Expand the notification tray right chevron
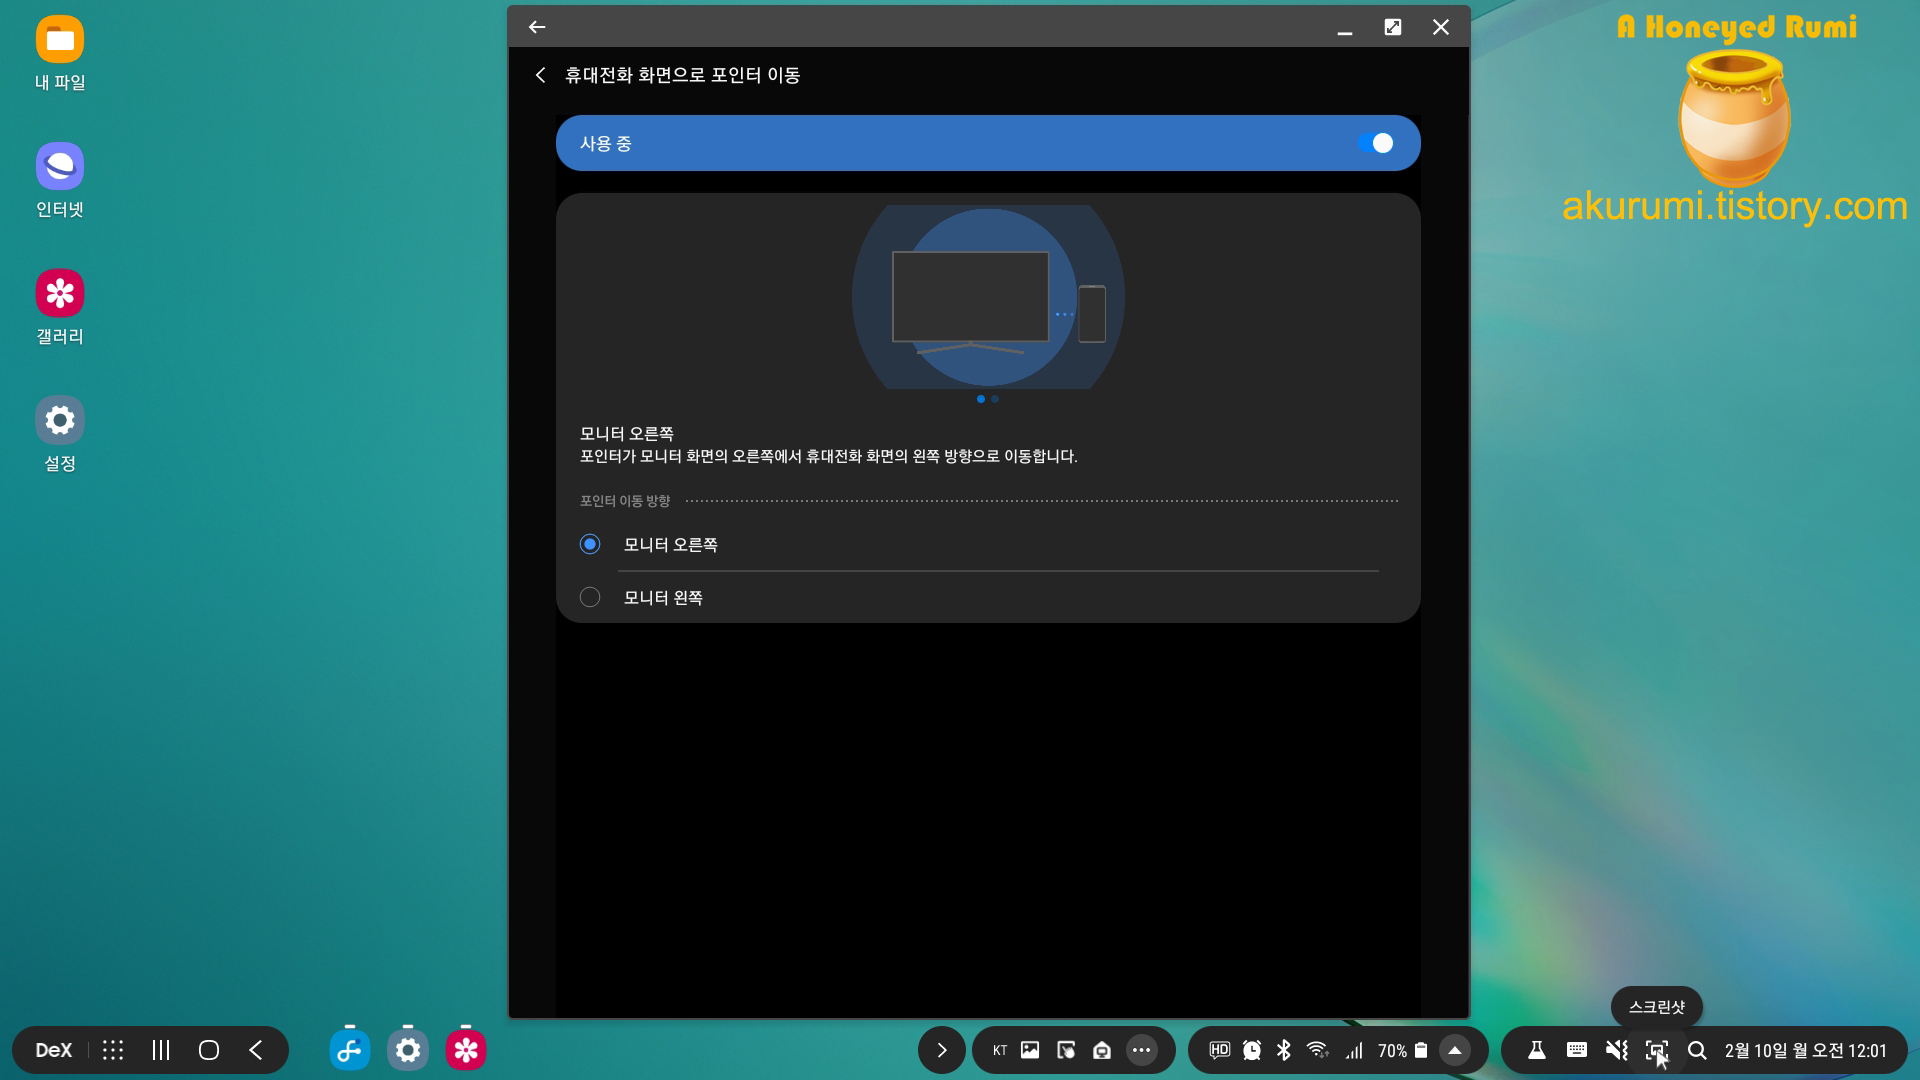The image size is (1920, 1080). 941,1050
